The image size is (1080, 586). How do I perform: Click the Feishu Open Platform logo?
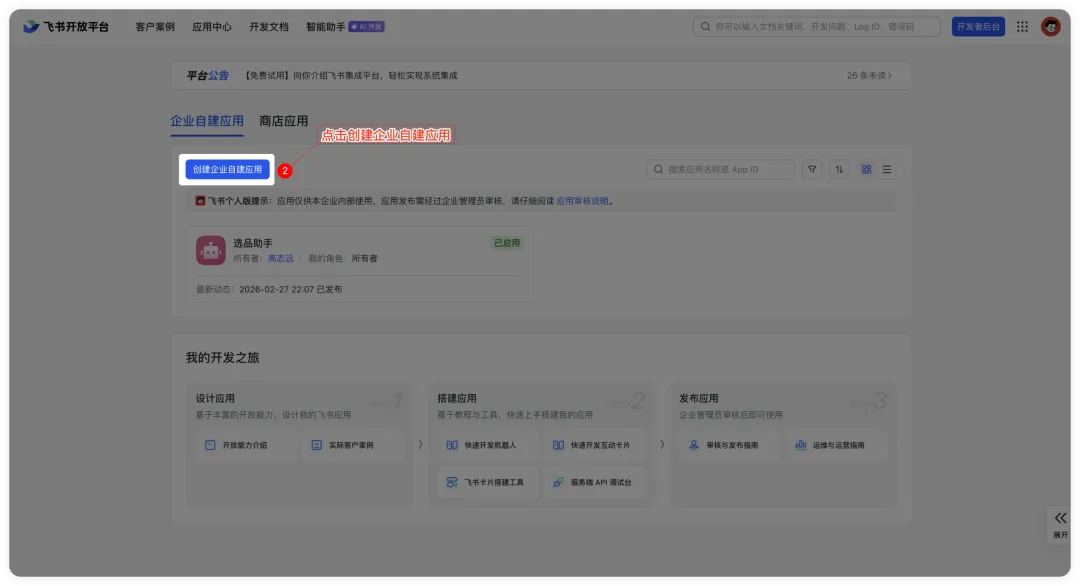click(x=66, y=27)
